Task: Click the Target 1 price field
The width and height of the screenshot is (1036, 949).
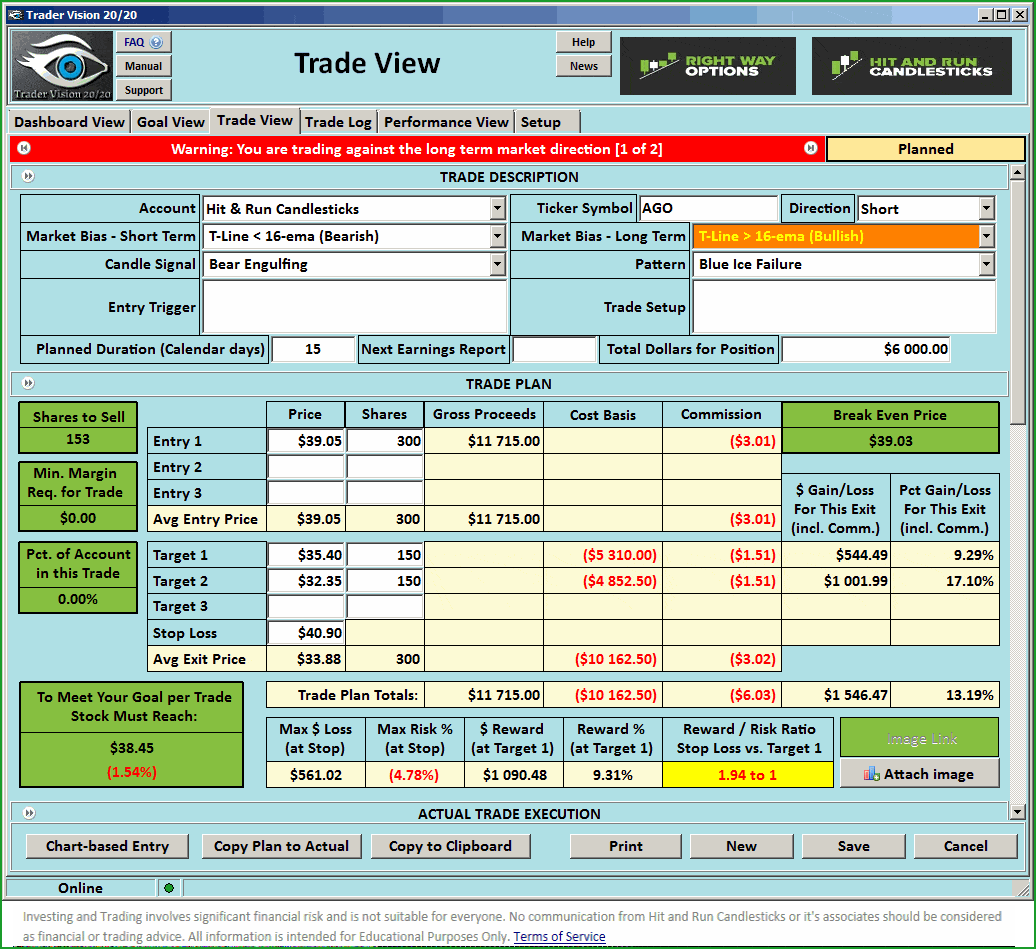Action: tap(306, 554)
